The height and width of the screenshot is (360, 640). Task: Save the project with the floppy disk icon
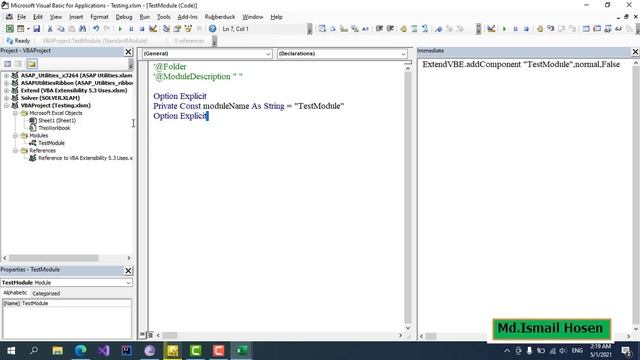tap(36, 29)
